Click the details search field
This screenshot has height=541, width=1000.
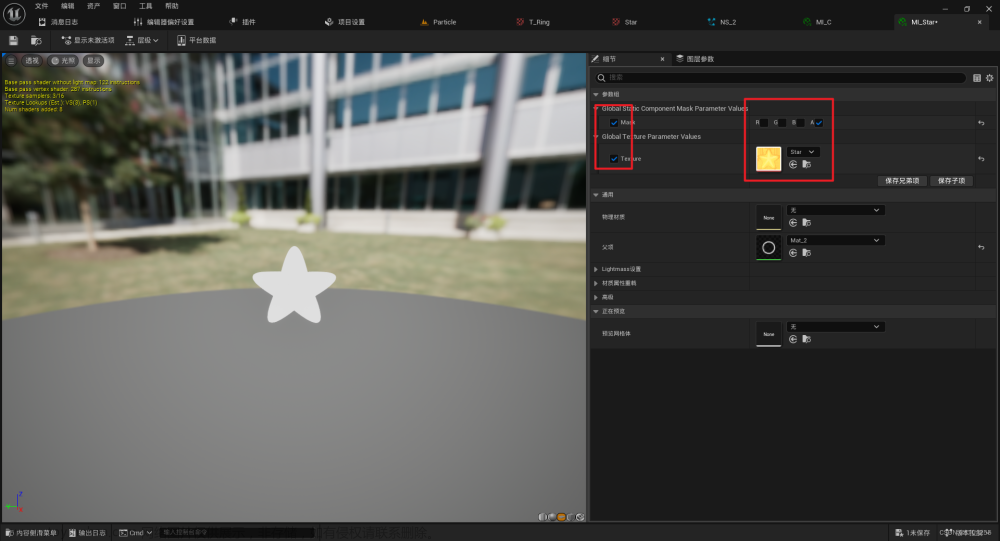point(781,78)
